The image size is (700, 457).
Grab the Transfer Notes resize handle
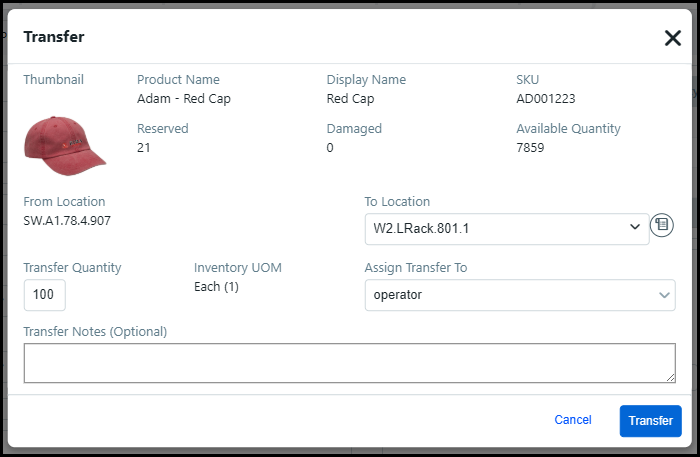[670, 376]
